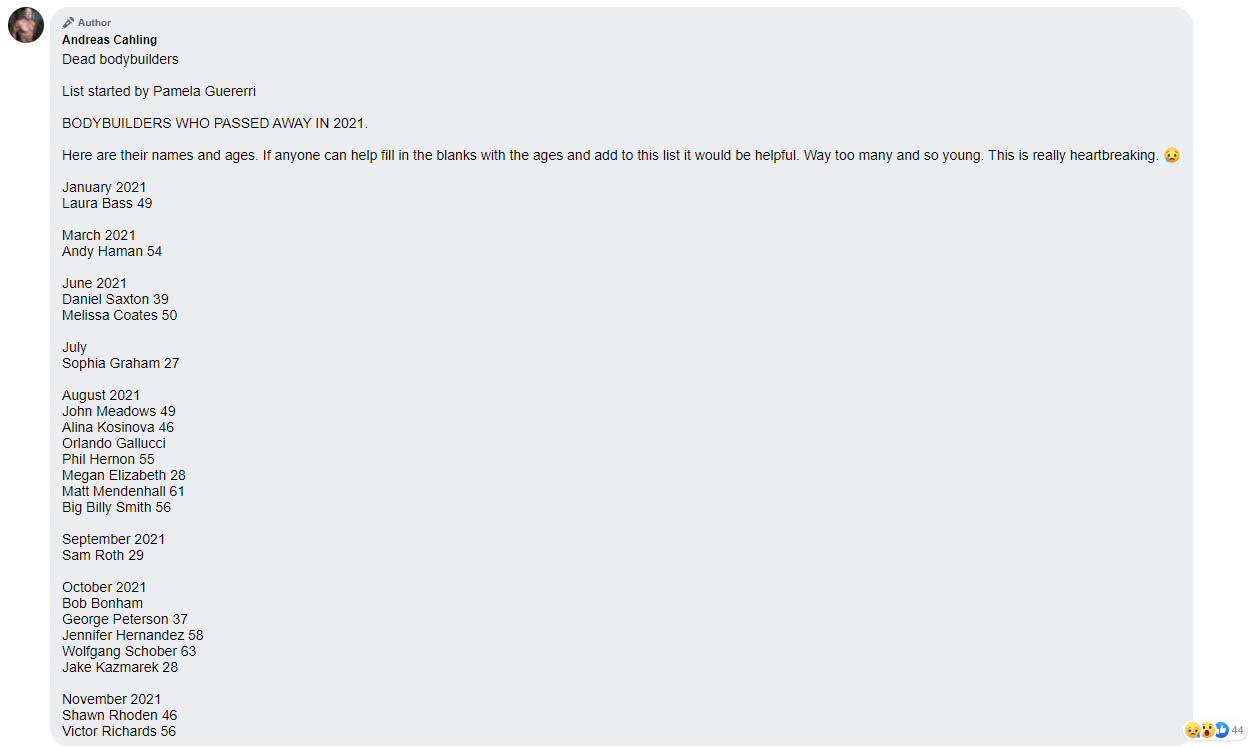Screen dimensions: 1248x748
Task: Click the crying emoji after 'heartbreaking'
Action: 1172,155
